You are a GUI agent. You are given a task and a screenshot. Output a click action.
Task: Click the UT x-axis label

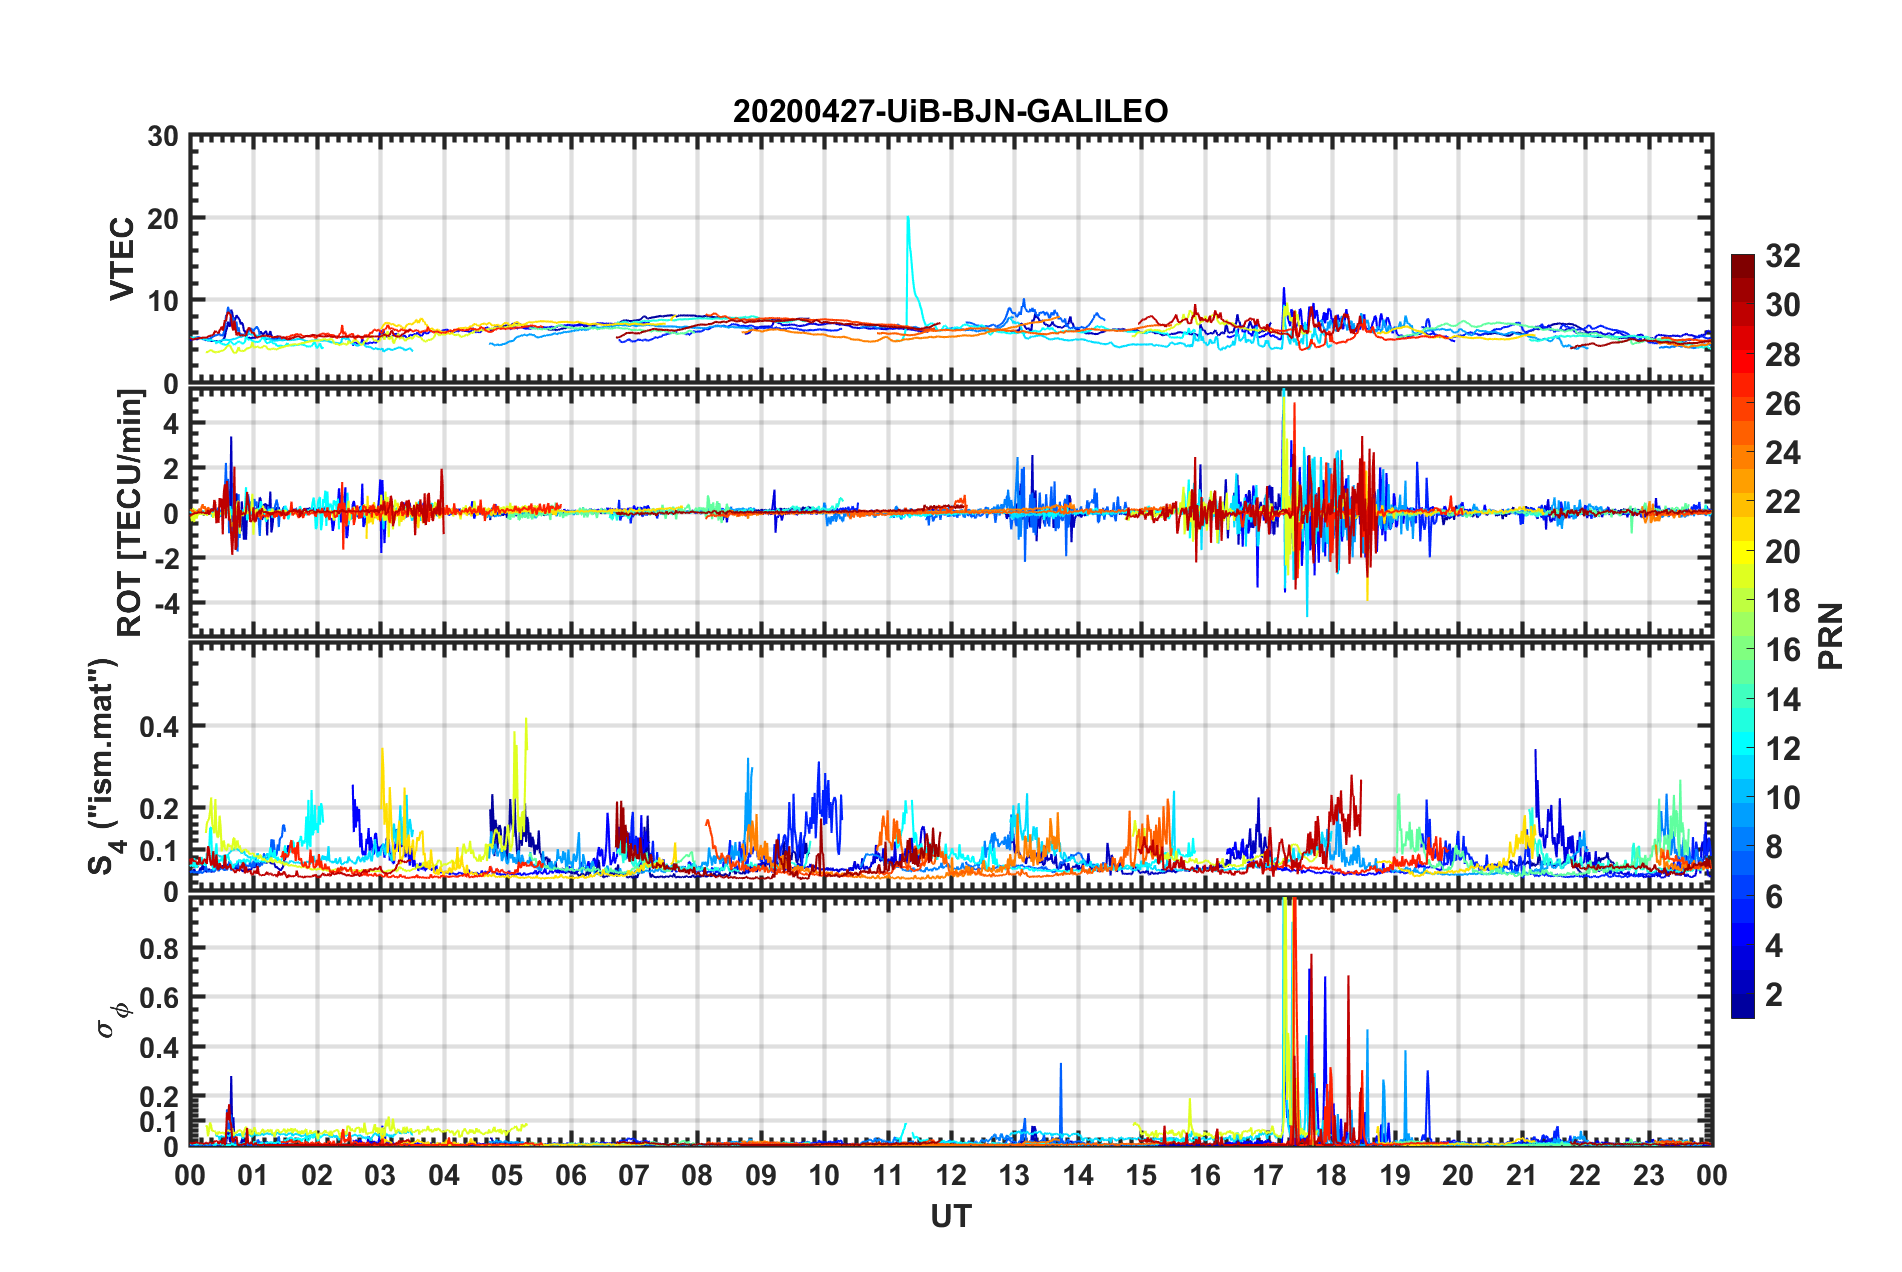[x=951, y=1216]
